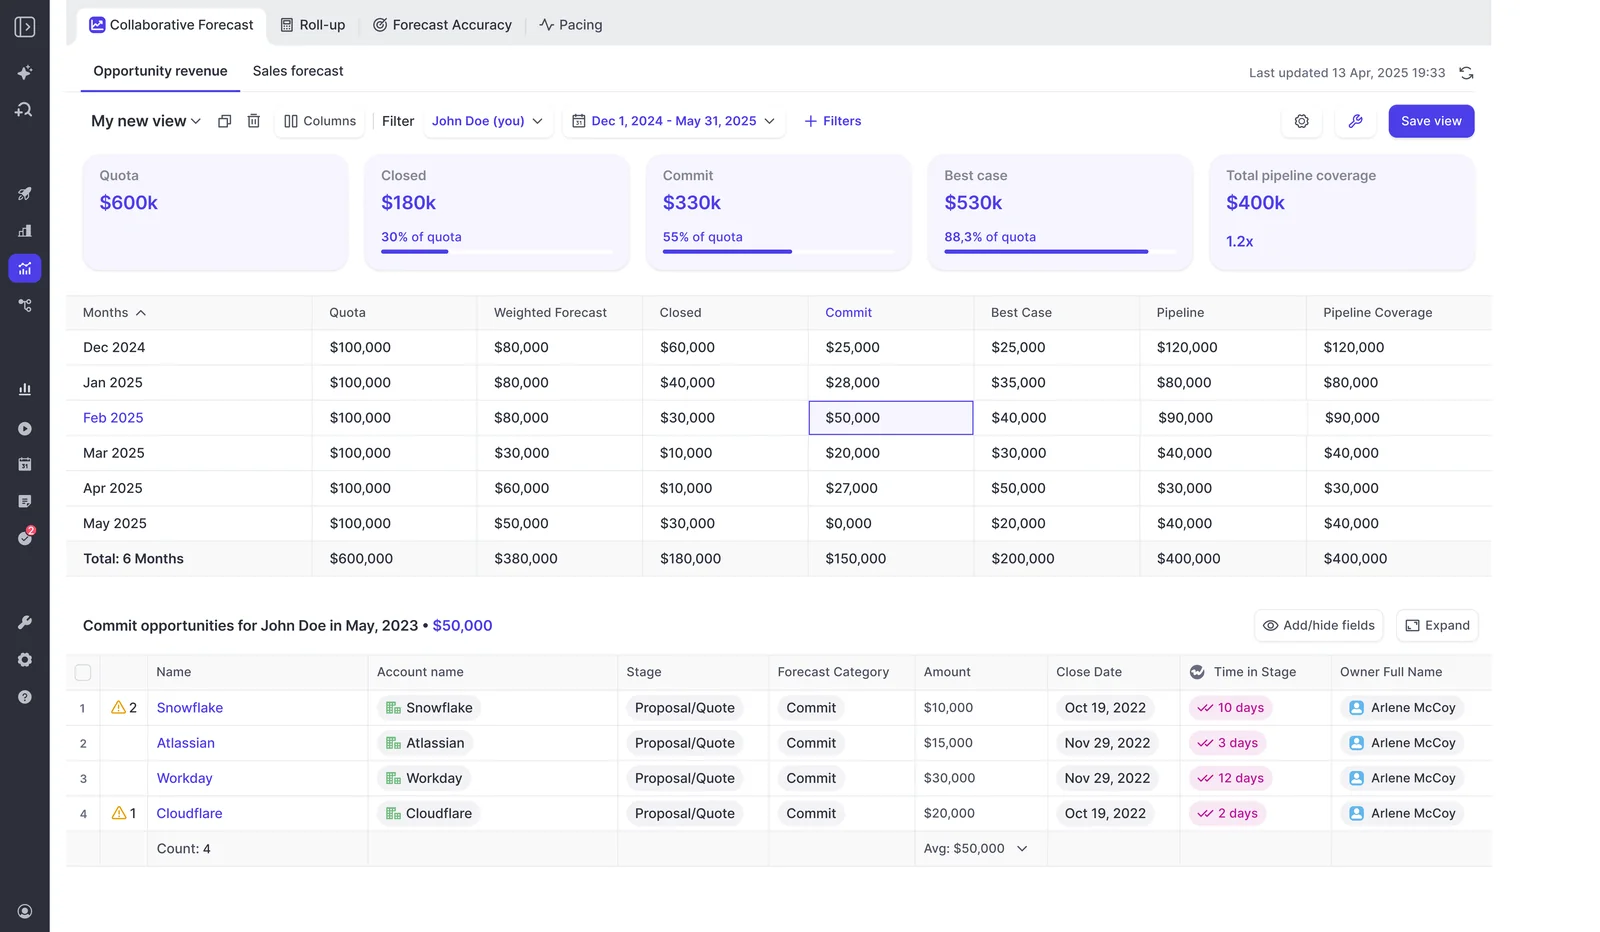Click the Pipeline Coverage column header
The height and width of the screenshot is (932, 1600).
(x=1377, y=313)
